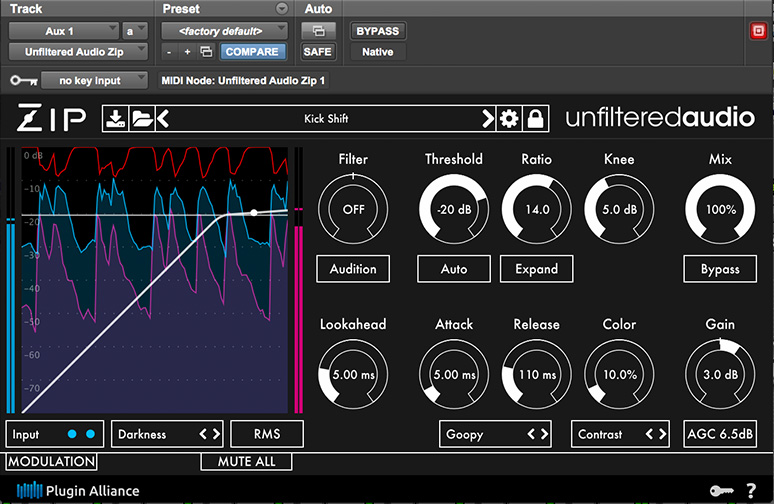Open the MODULATION tab

[x=51, y=461]
